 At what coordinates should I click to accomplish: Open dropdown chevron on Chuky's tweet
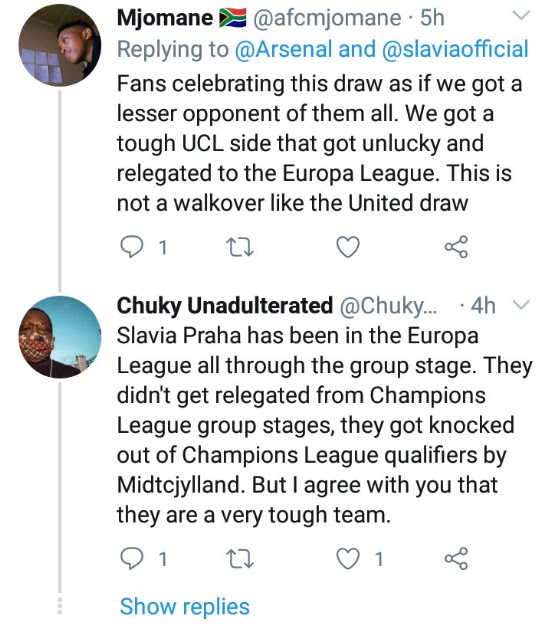pyautogui.click(x=521, y=305)
